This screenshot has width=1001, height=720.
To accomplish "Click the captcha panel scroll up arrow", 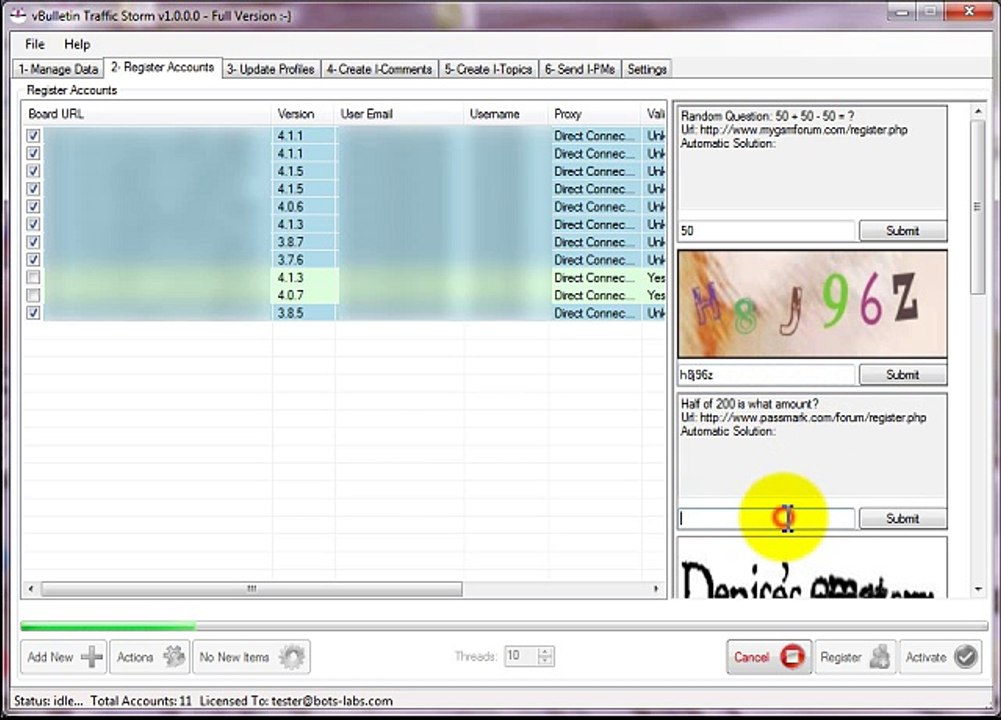I will (977, 112).
